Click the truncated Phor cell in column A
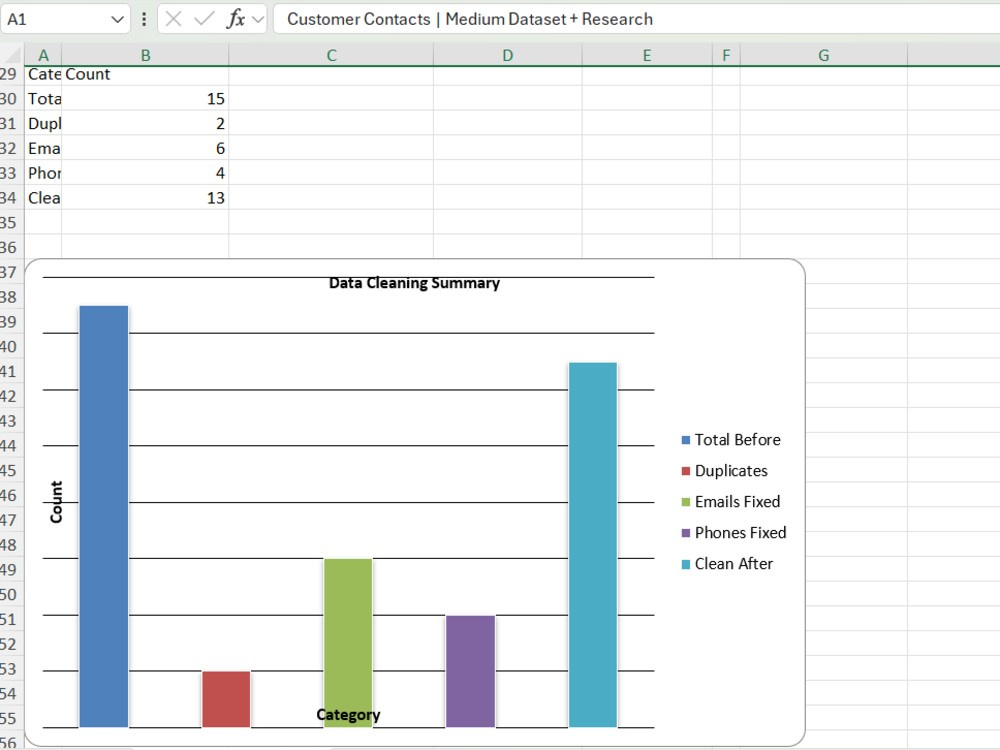1000x750 pixels. pos(43,173)
